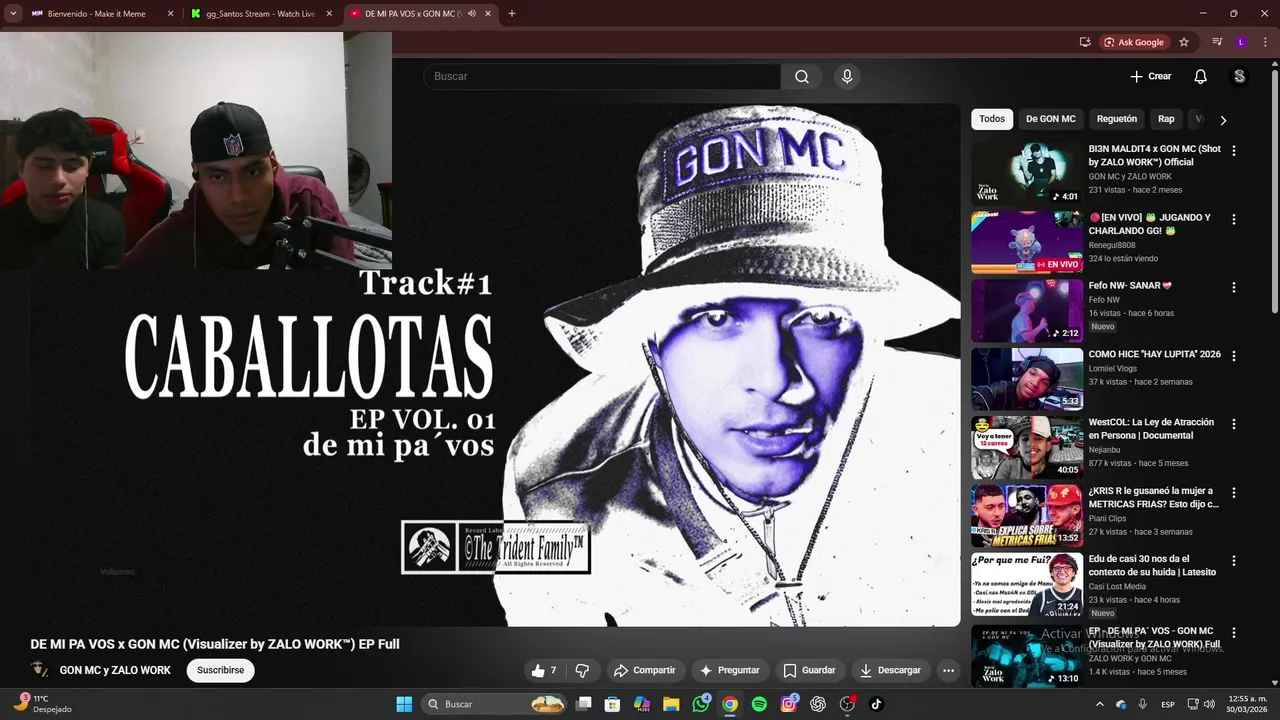
Task: Open the Windows Start menu
Action: (x=404, y=704)
